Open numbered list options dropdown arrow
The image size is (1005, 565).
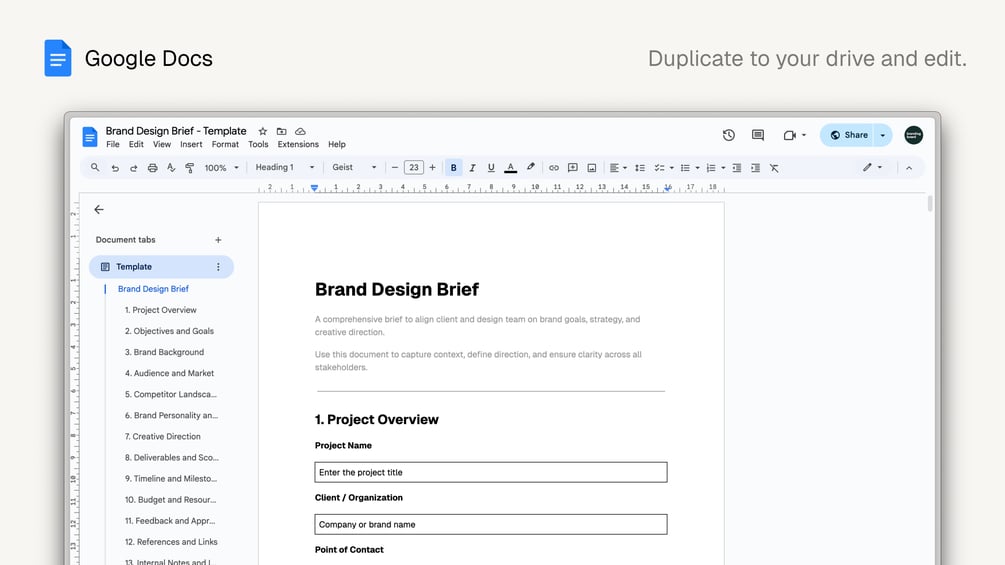723,168
